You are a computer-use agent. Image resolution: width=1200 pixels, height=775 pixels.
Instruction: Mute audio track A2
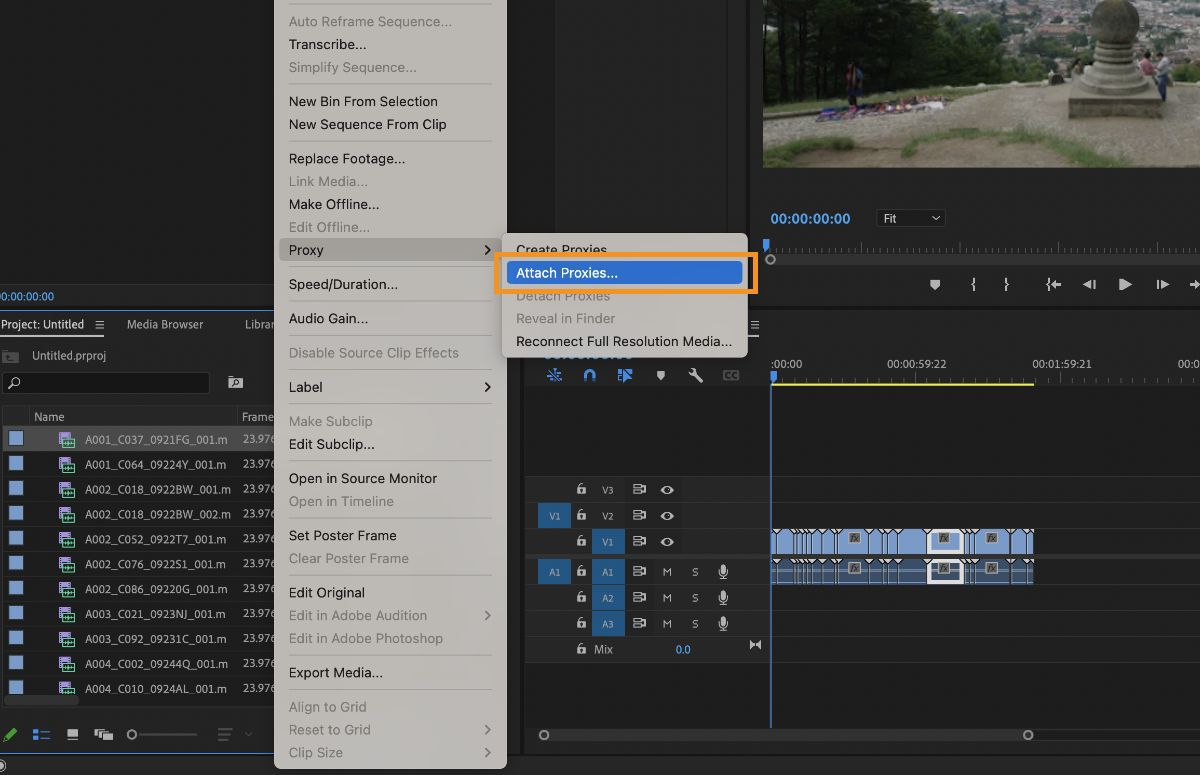tap(667, 597)
